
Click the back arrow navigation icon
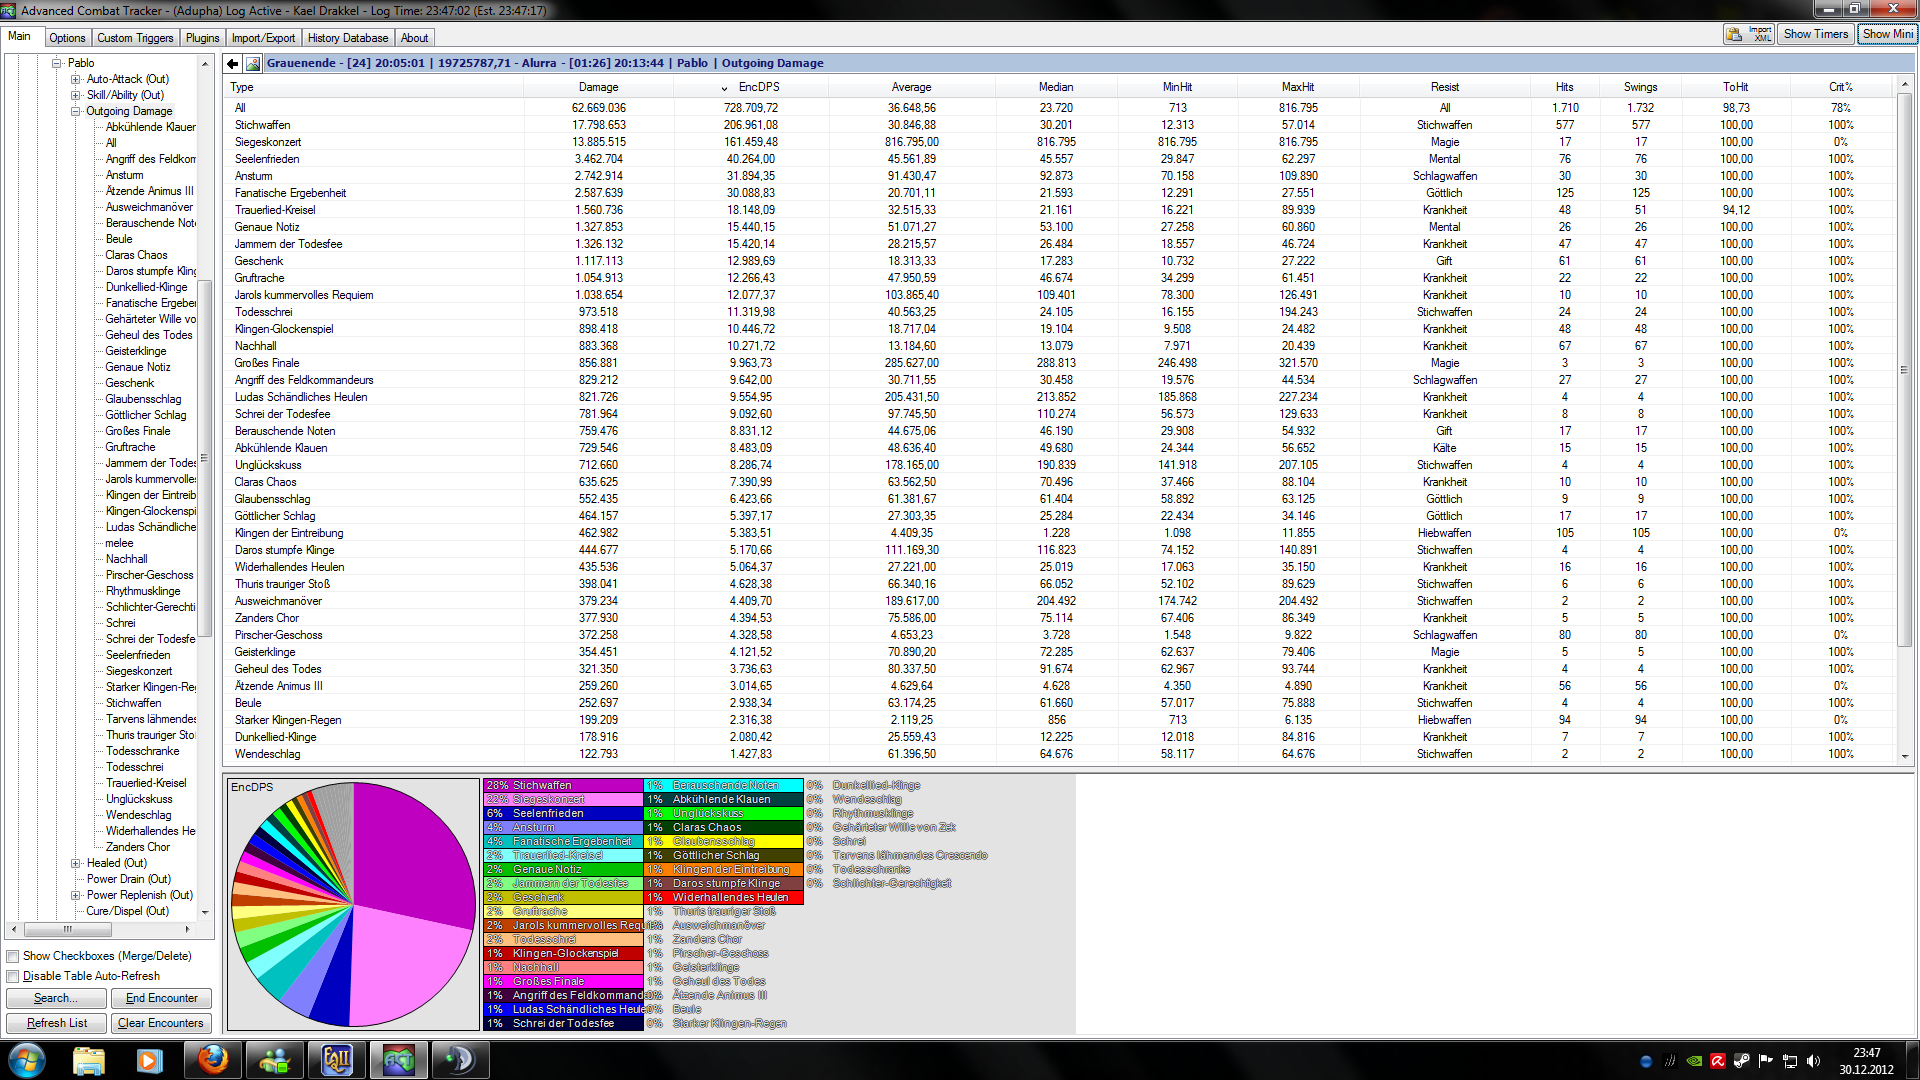pos(233,63)
